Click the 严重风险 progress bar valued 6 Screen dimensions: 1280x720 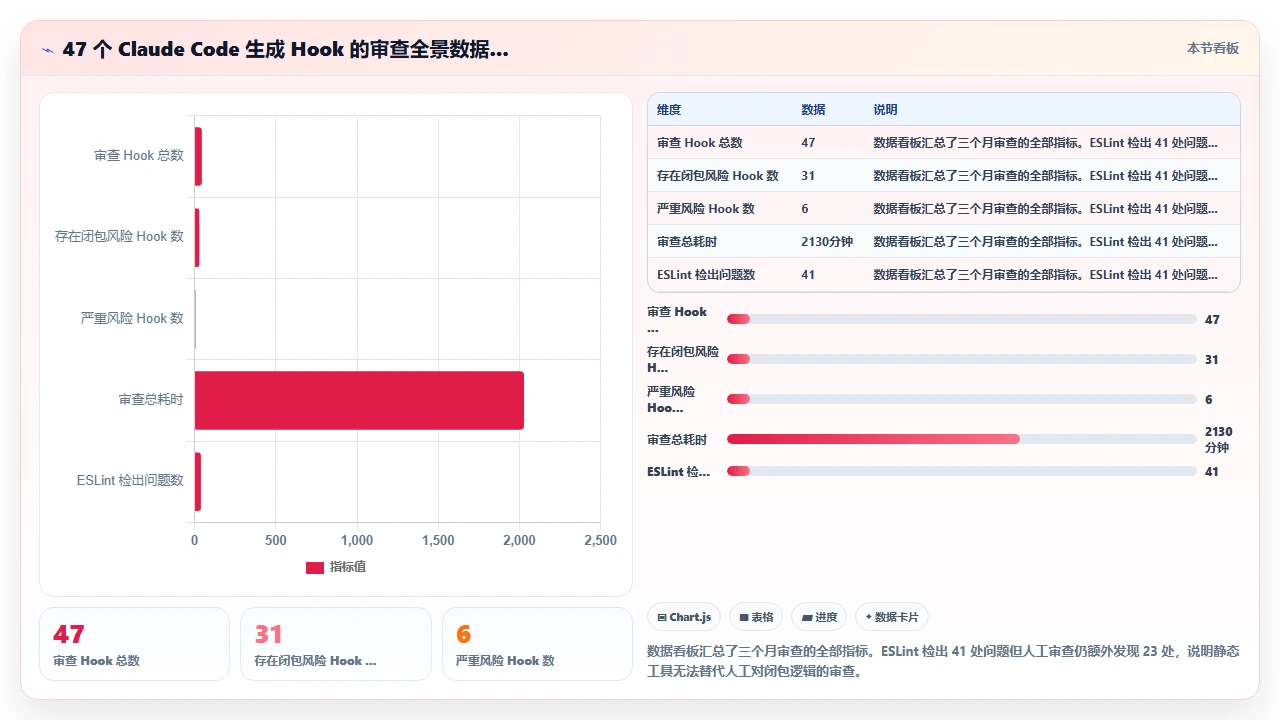(962, 399)
